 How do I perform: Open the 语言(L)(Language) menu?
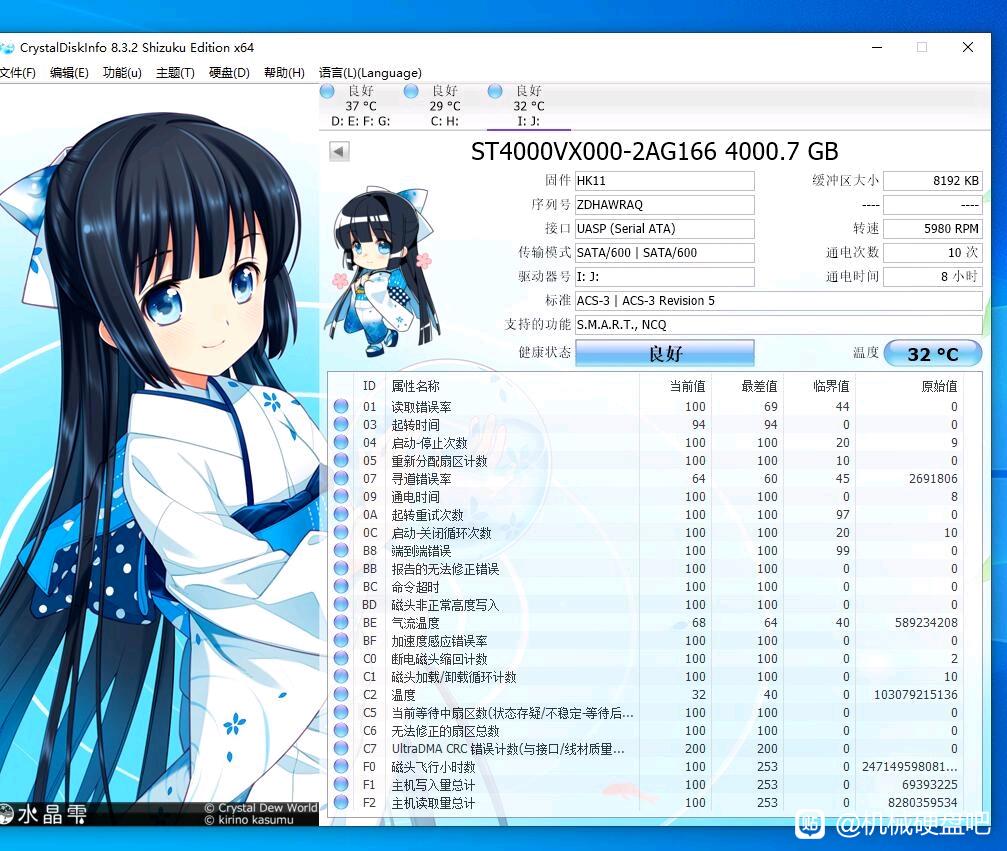coord(370,73)
